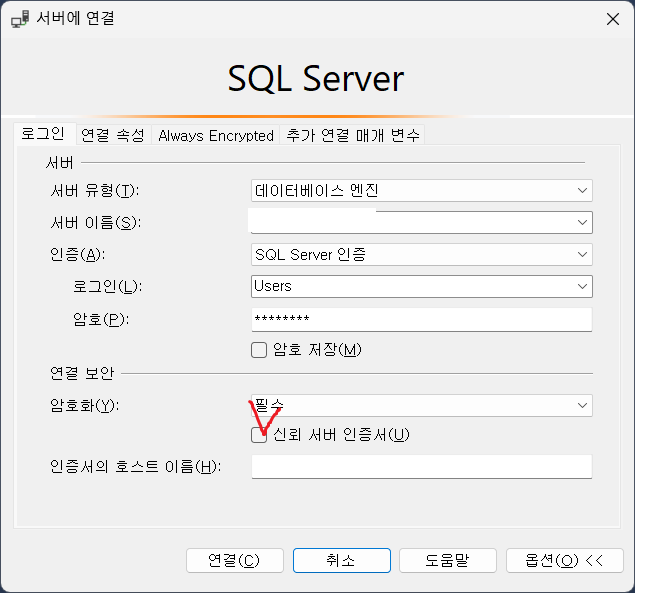Click the 신뢰 서버 인증서(U) label text
Image resolution: width=670 pixels, height=593 pixels.
click(x=341, y=435)
